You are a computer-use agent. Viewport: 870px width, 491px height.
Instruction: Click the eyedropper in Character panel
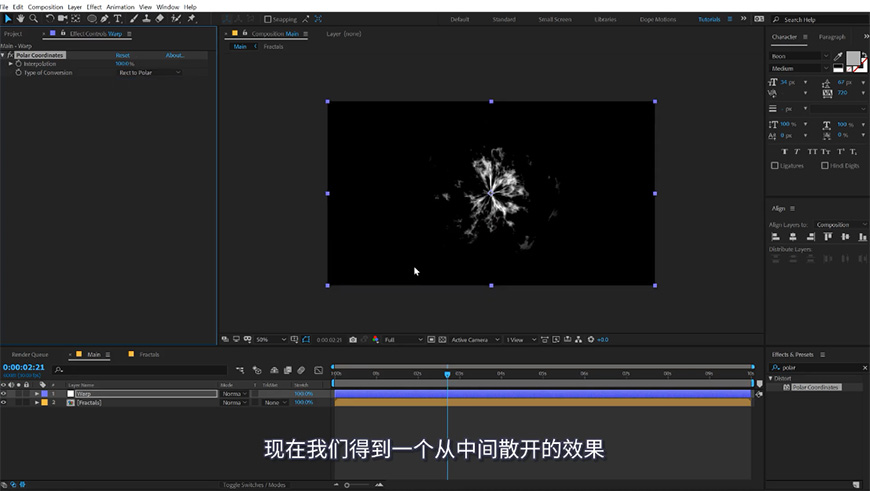pyautogui.click(x=838, y=56)
